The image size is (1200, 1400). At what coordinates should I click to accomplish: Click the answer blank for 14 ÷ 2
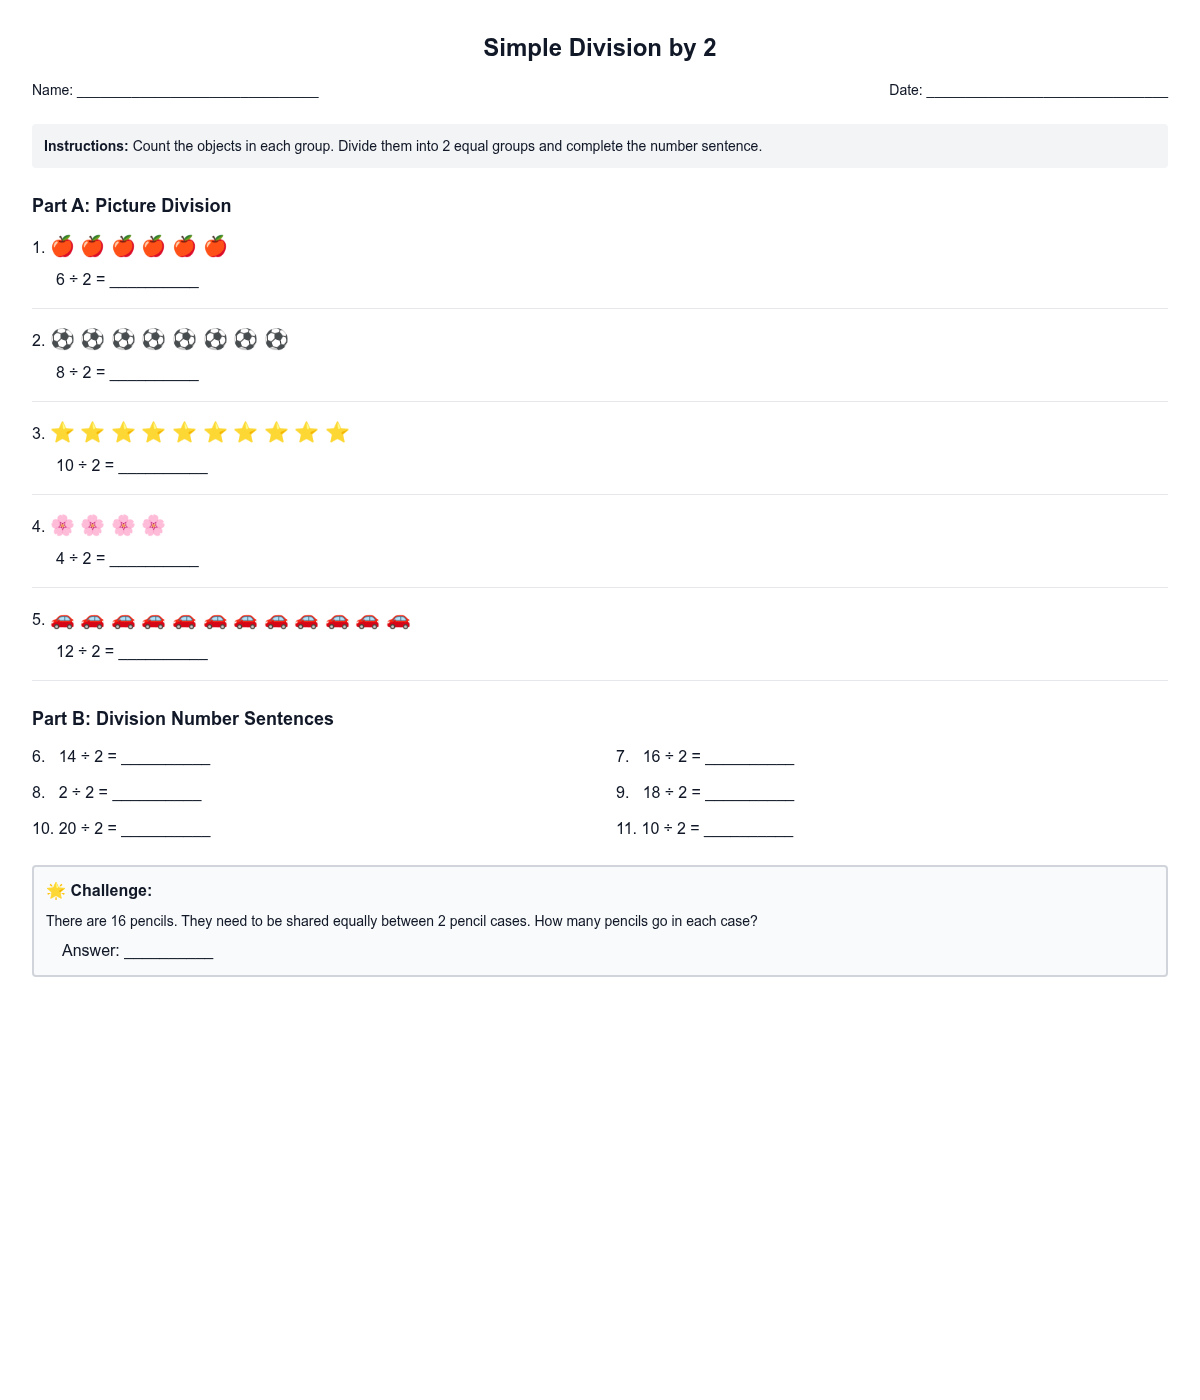[x=166, y=757]
